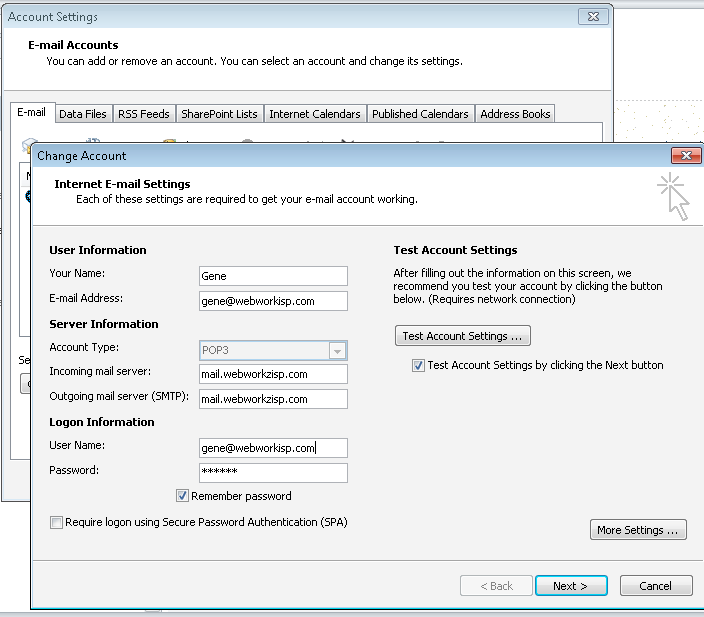Open More Settings
The image size is (704, 617).
point(638,530)
